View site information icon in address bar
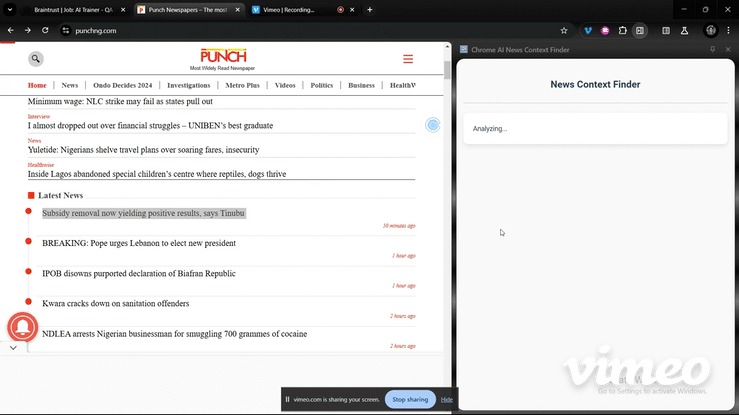Screen dimensions: 739x415 (66, 31)
